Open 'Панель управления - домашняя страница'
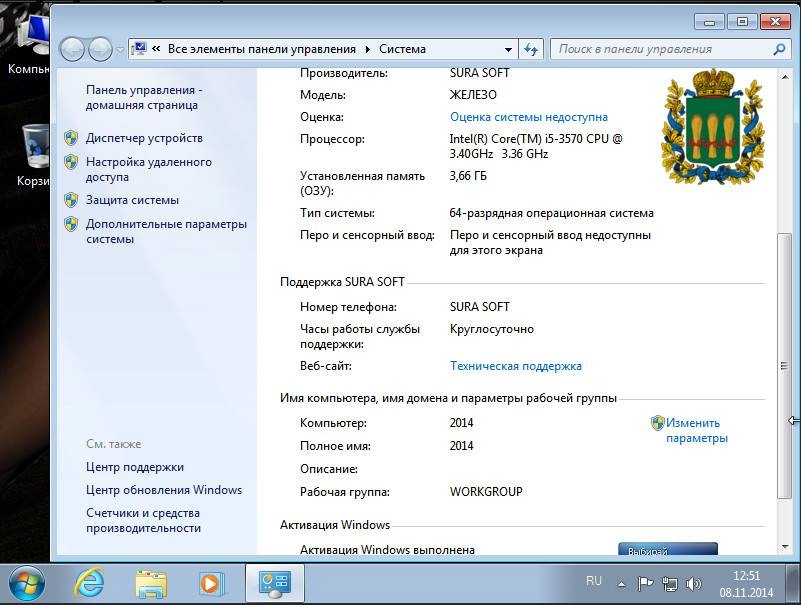The image size is (801, 605). click(144, 97)
